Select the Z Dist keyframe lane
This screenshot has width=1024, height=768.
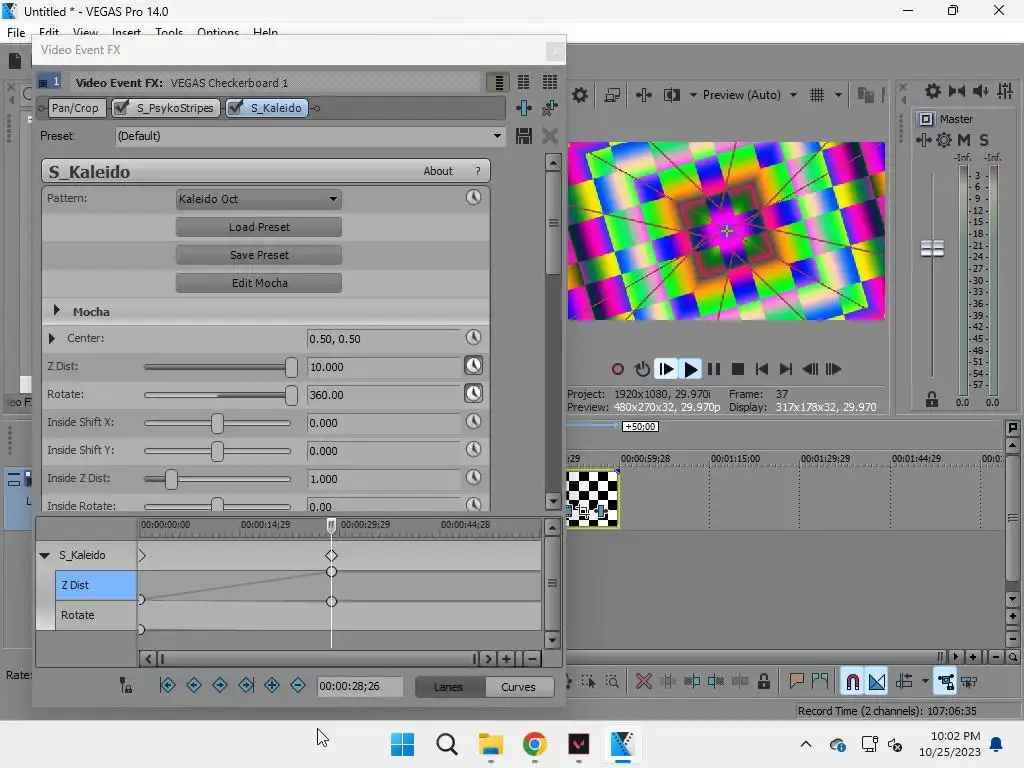tap(96, 585)
